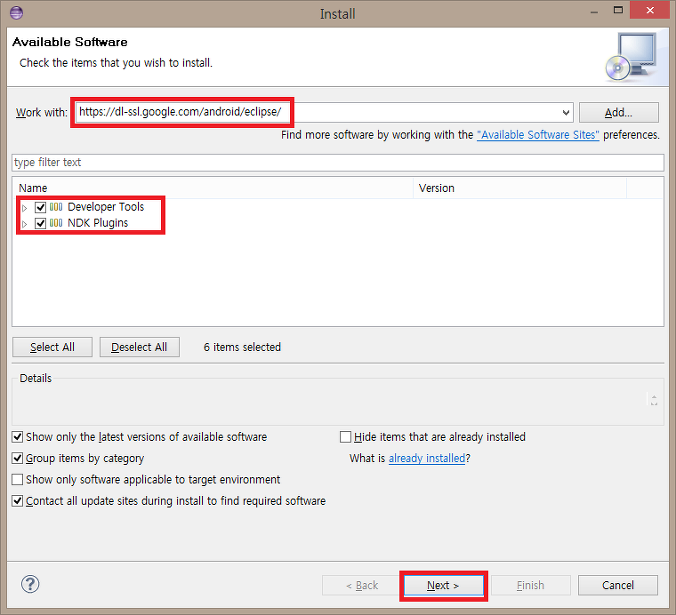The height and width of the screenshot is (615, 676).
Task: Click the Deselect All button
Action: tap(139, 347)
